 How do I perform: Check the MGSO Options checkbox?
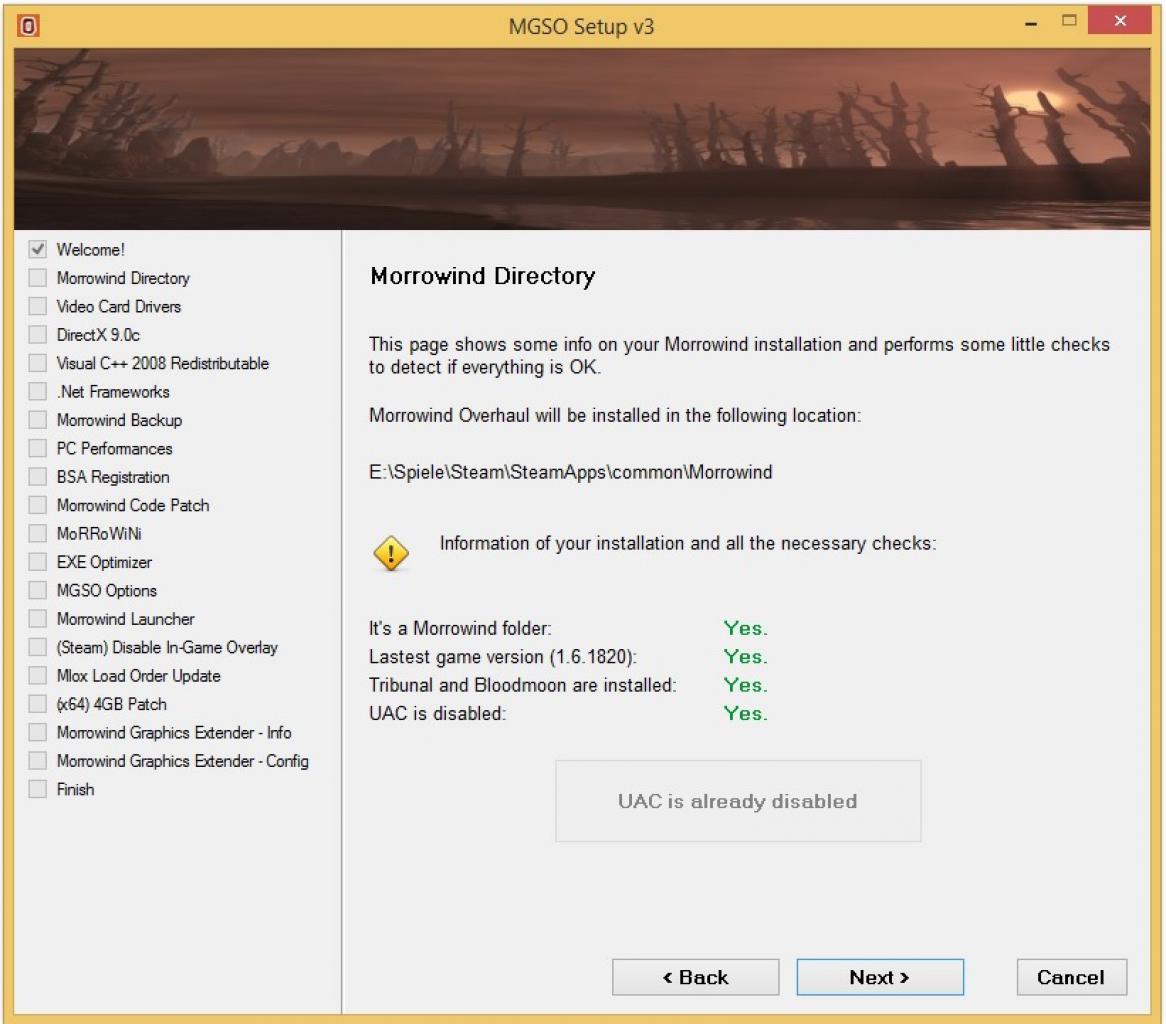click(37, 590)
